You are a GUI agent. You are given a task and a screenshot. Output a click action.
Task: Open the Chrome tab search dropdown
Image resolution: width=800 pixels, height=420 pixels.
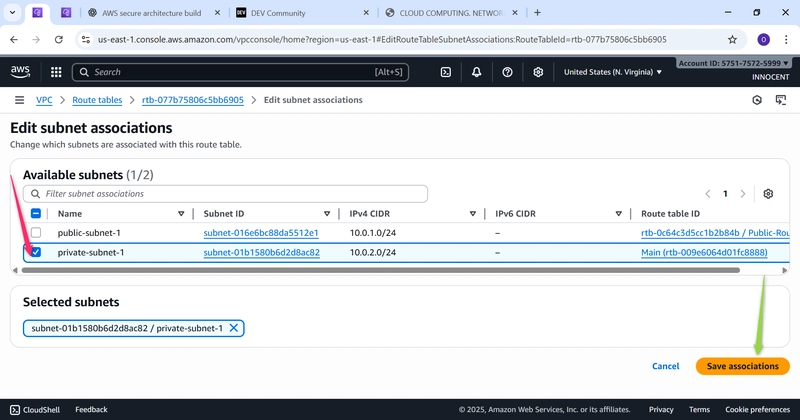[x=12, y=13]
